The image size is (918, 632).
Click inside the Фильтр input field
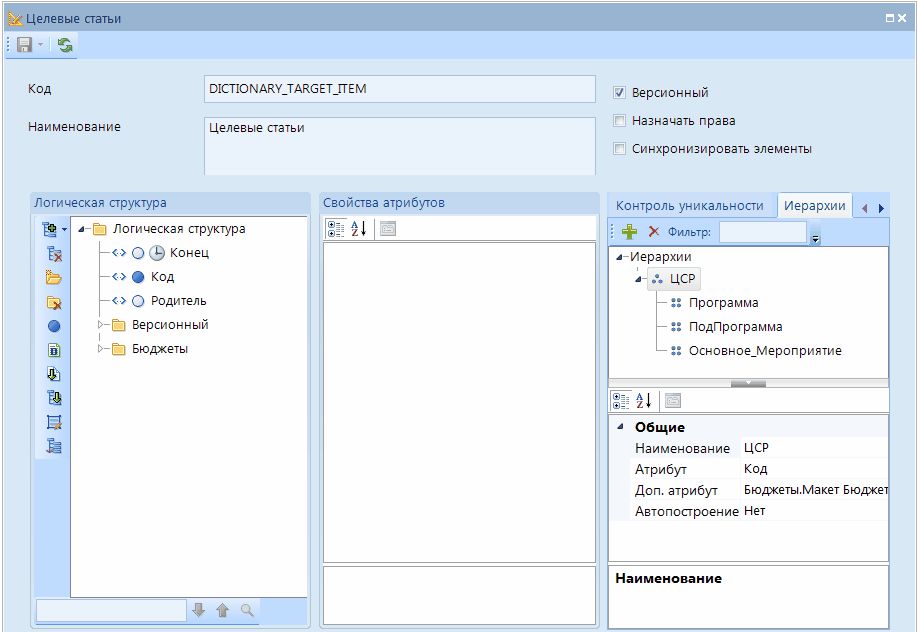(x=762, y=232)
